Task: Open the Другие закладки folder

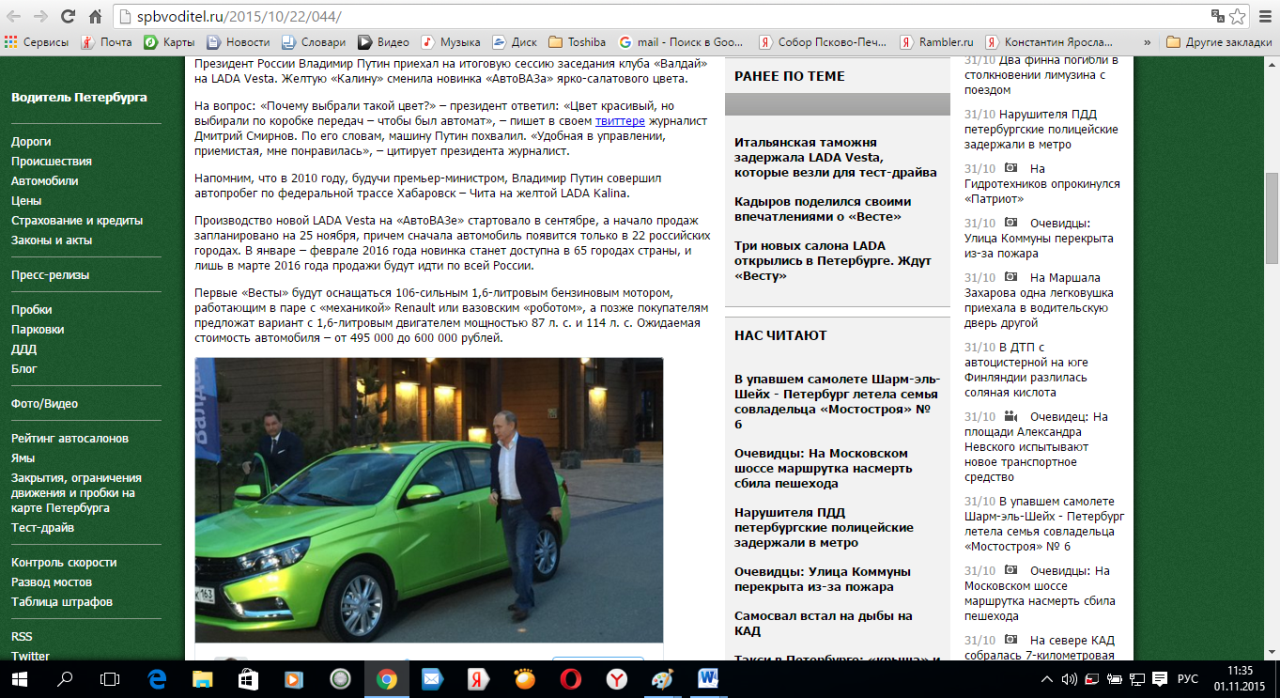Action: pos(1219,42)
